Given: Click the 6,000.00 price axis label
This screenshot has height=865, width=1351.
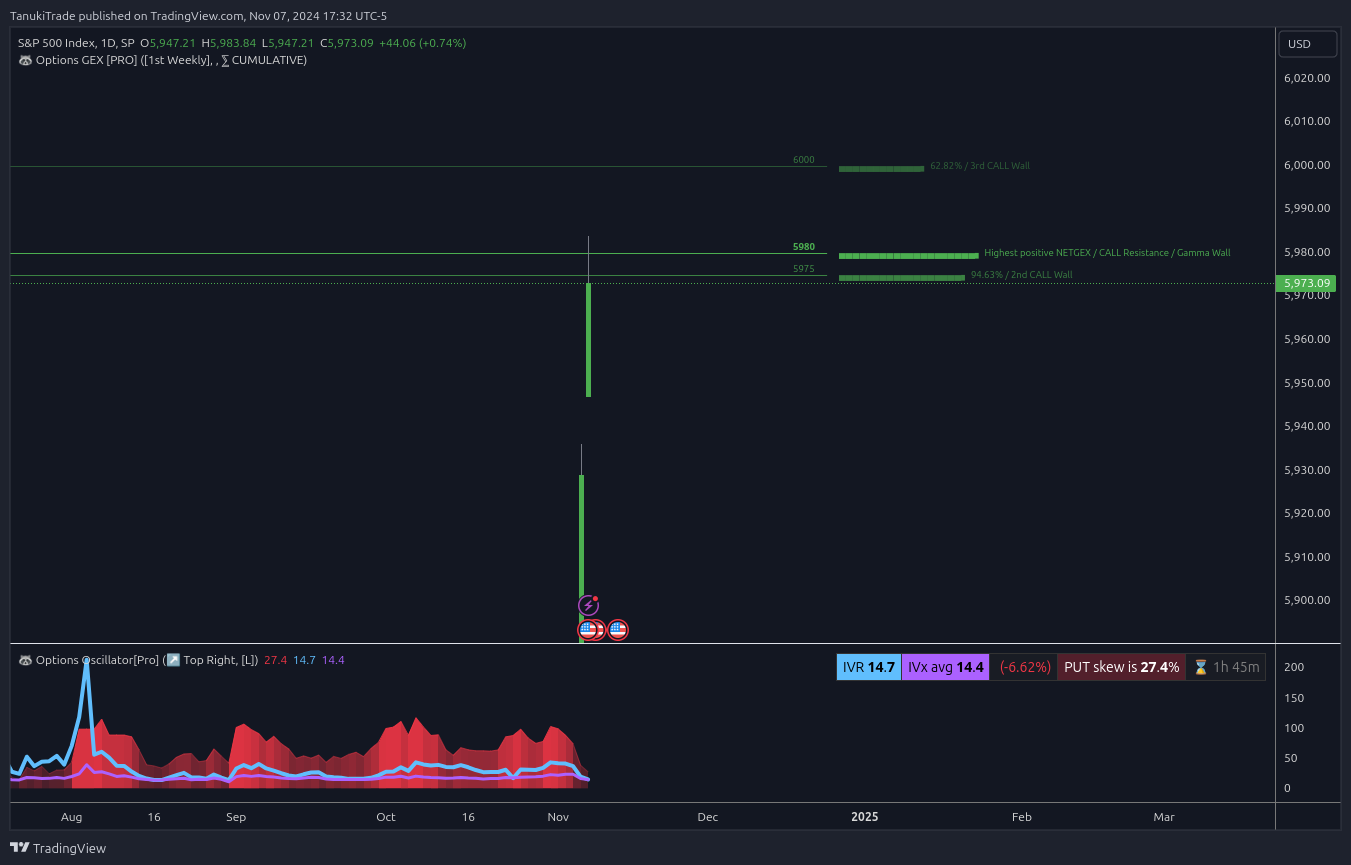Looking at the screenshot, I should pyautogui.click(x=1307, y=165).
